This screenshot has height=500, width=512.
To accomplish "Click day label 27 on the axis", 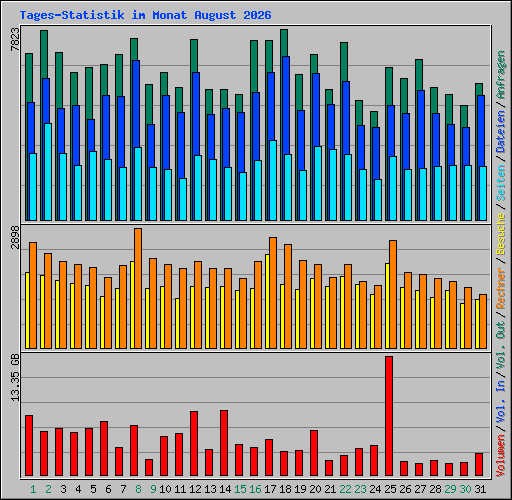I will (420, 489).
